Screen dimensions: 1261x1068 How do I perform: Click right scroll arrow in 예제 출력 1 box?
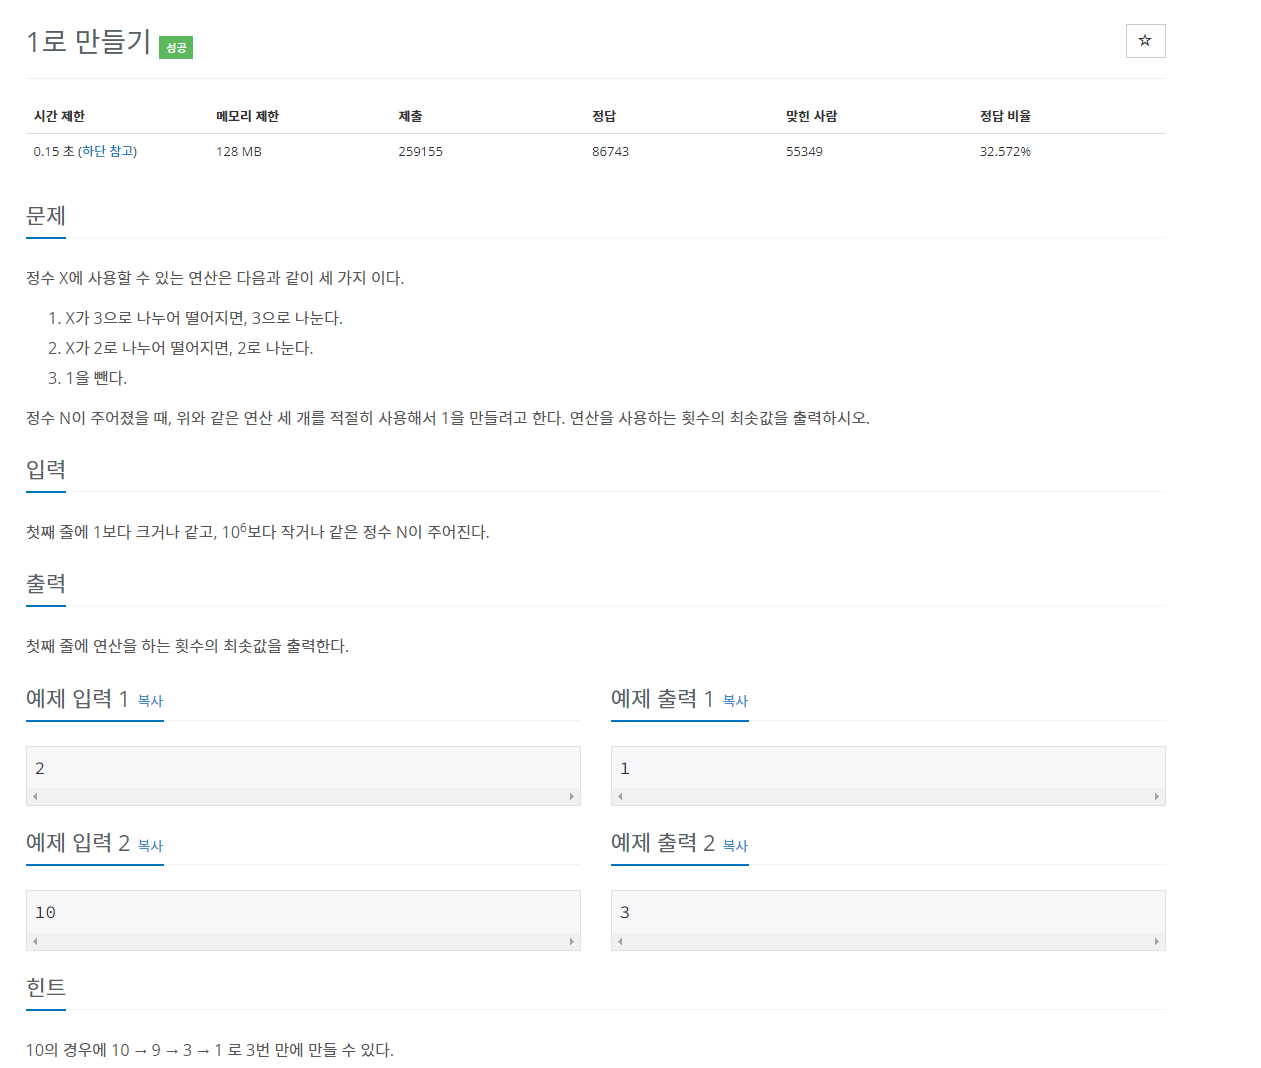1157,797
